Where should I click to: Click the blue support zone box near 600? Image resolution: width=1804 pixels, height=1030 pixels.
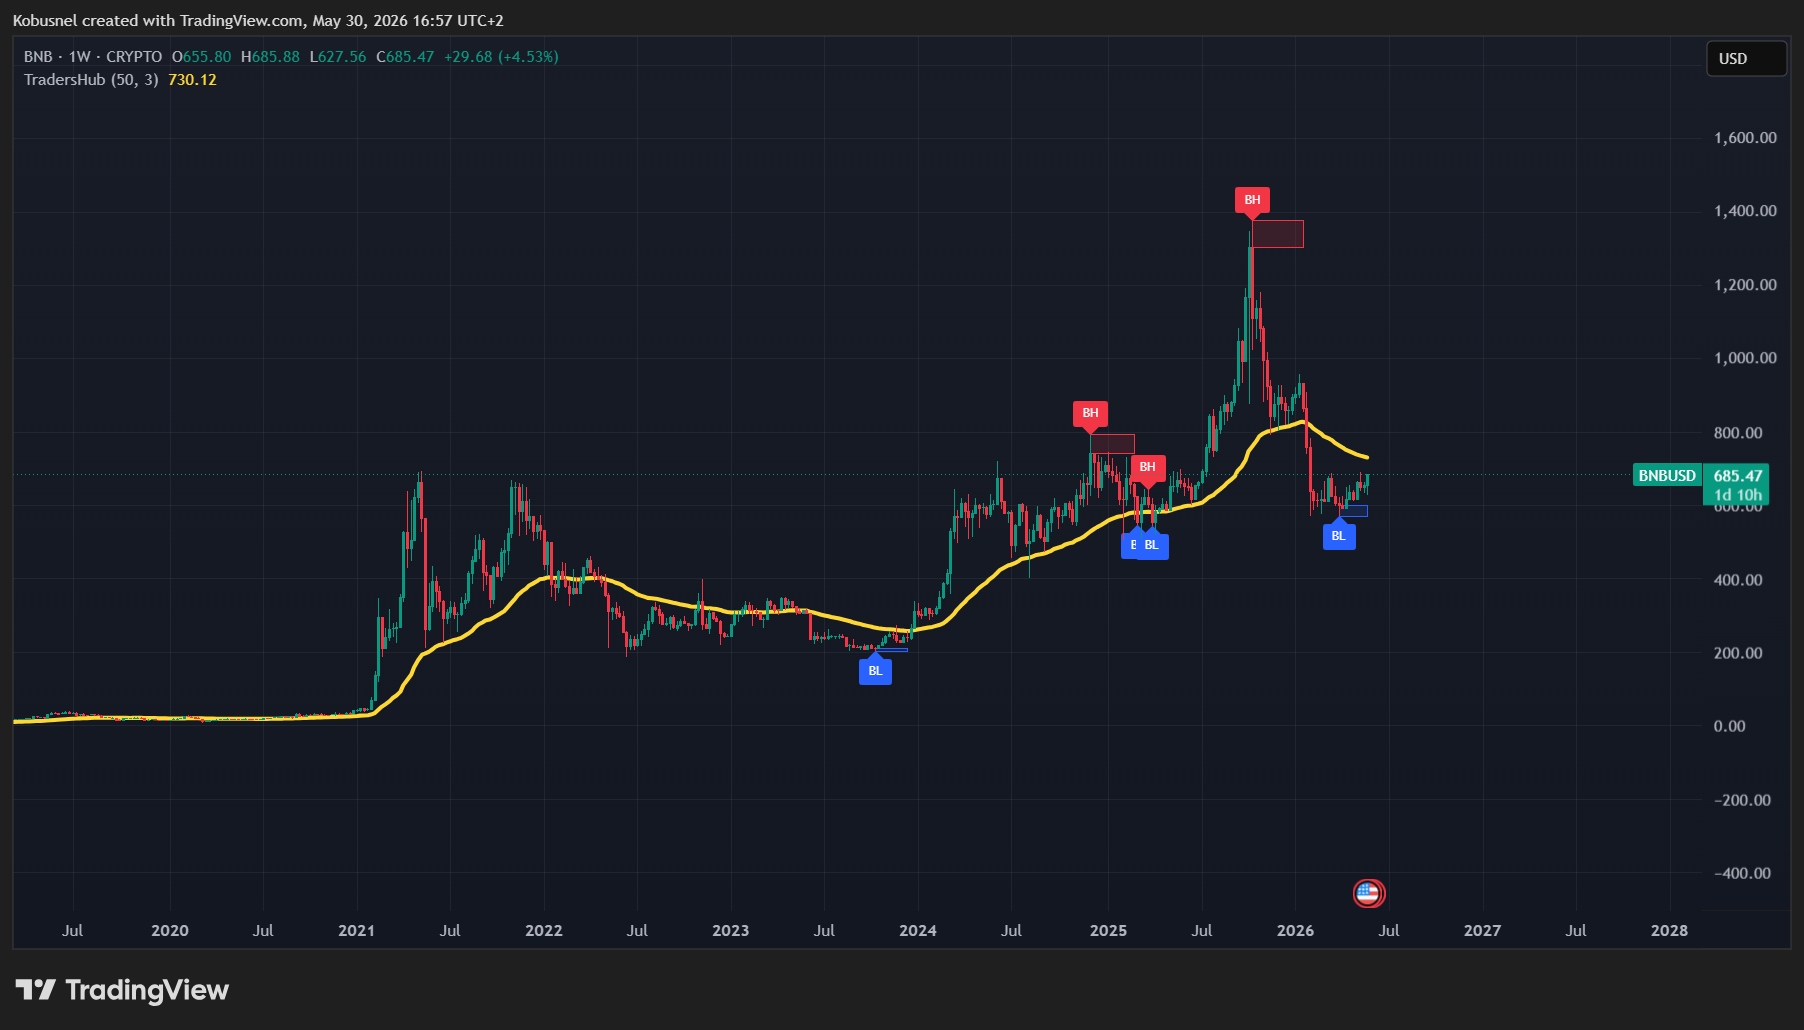click(x=1354, y=511)
